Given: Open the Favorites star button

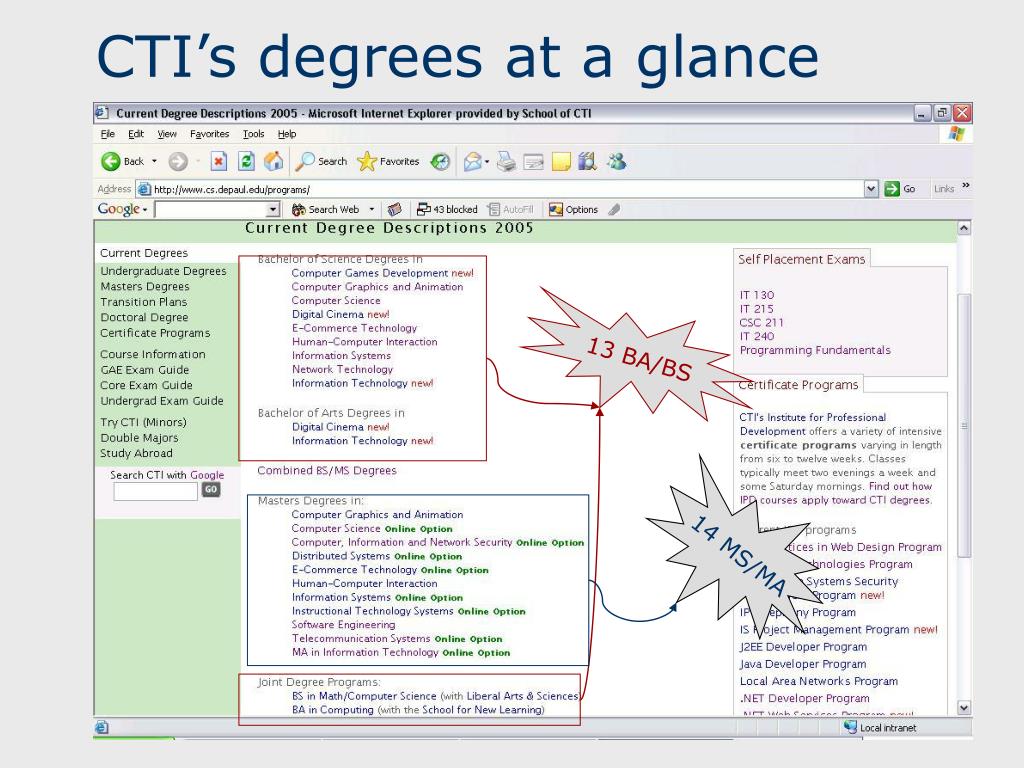Looking at the screenshot, I should coord(388,161).
